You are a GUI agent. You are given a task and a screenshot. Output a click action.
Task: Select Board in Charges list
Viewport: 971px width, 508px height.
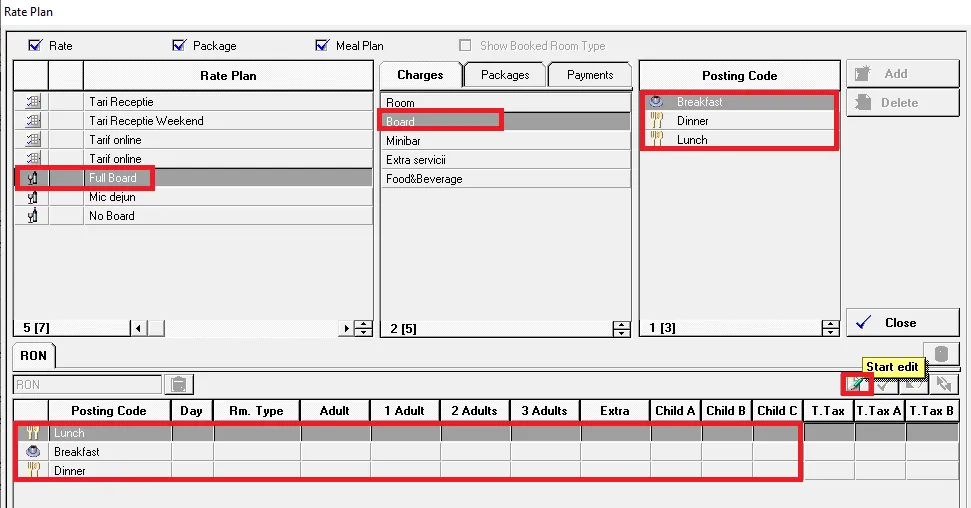point(505,121)
